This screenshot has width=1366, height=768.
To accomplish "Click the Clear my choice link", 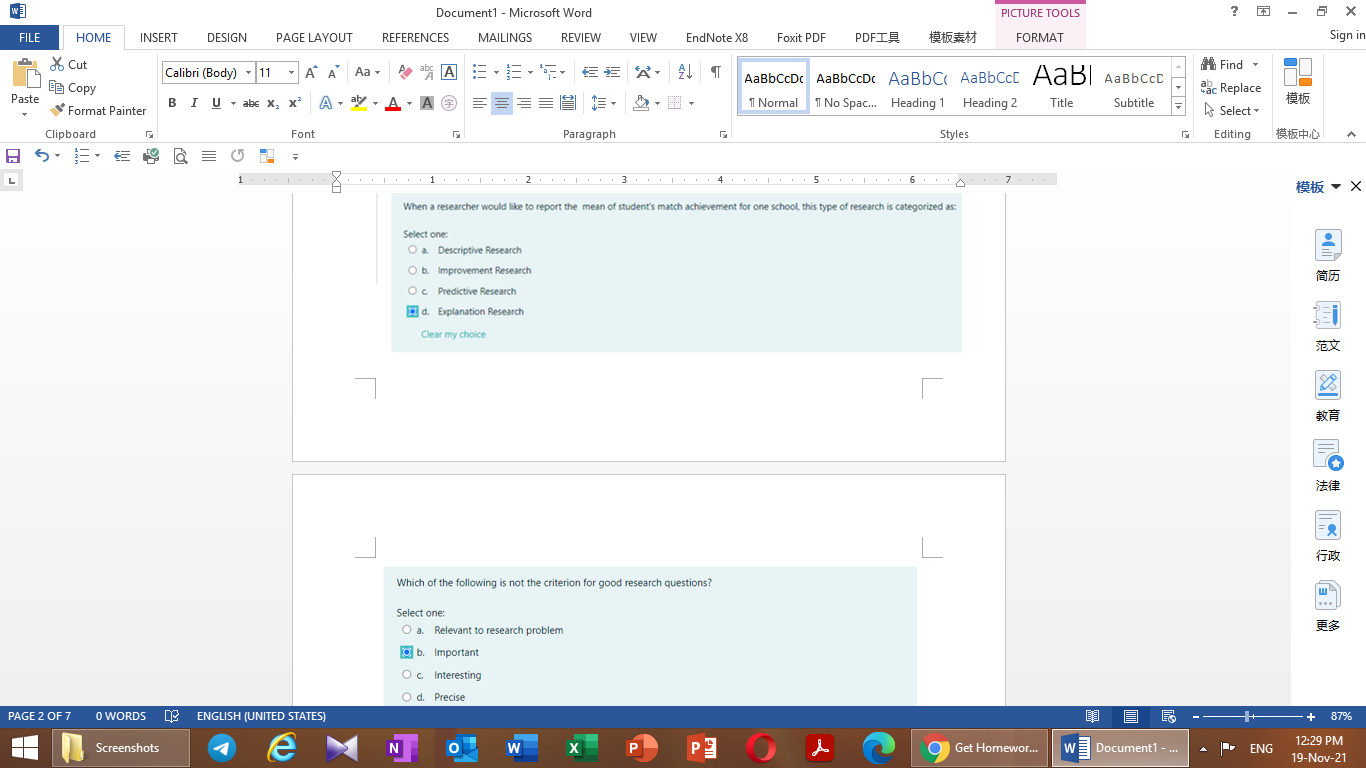I will point(453,333).
